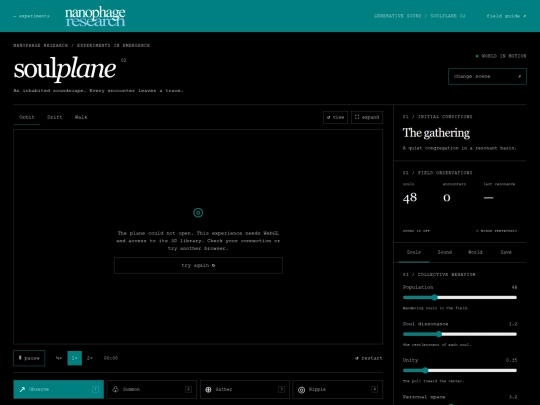Open the World settings tab
Screen dimensions: 540x405
tap(475, 252)
